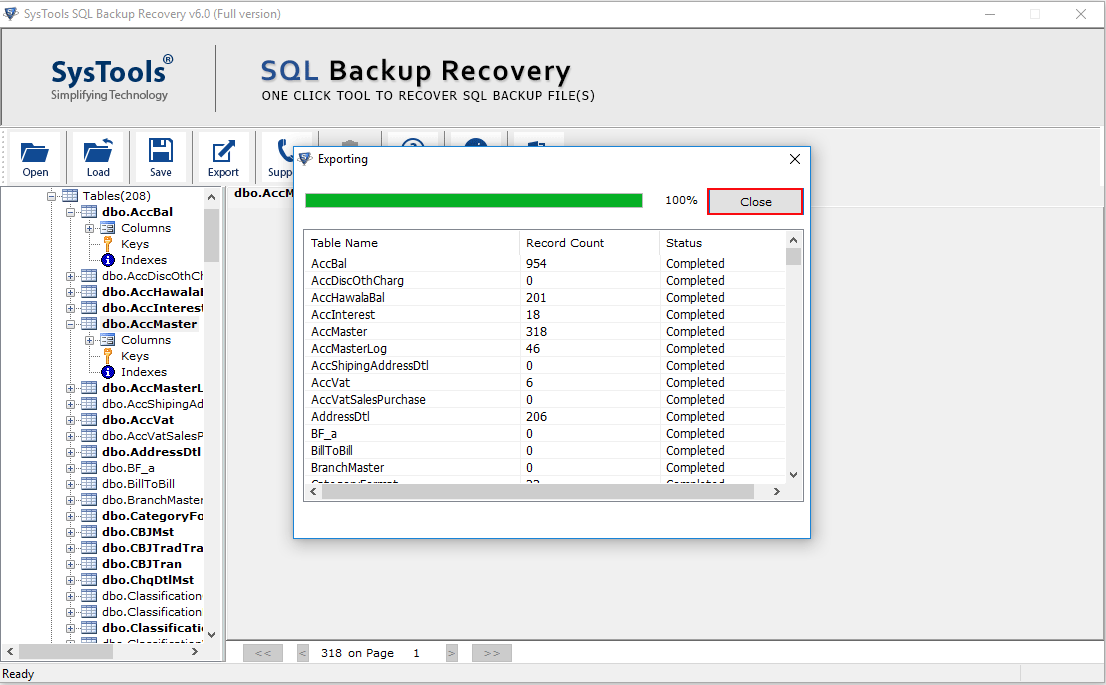Collapse the dbo.AccMaster table node
Screen dimensions: 1106x685
click(71, 325)
